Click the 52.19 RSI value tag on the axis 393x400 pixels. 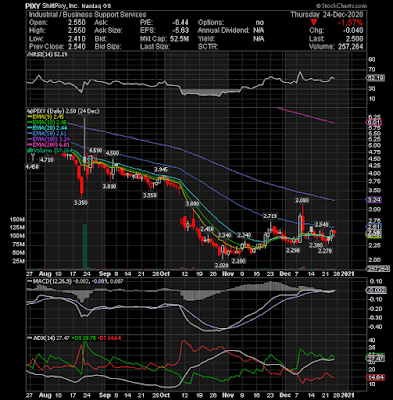[376, 78]
